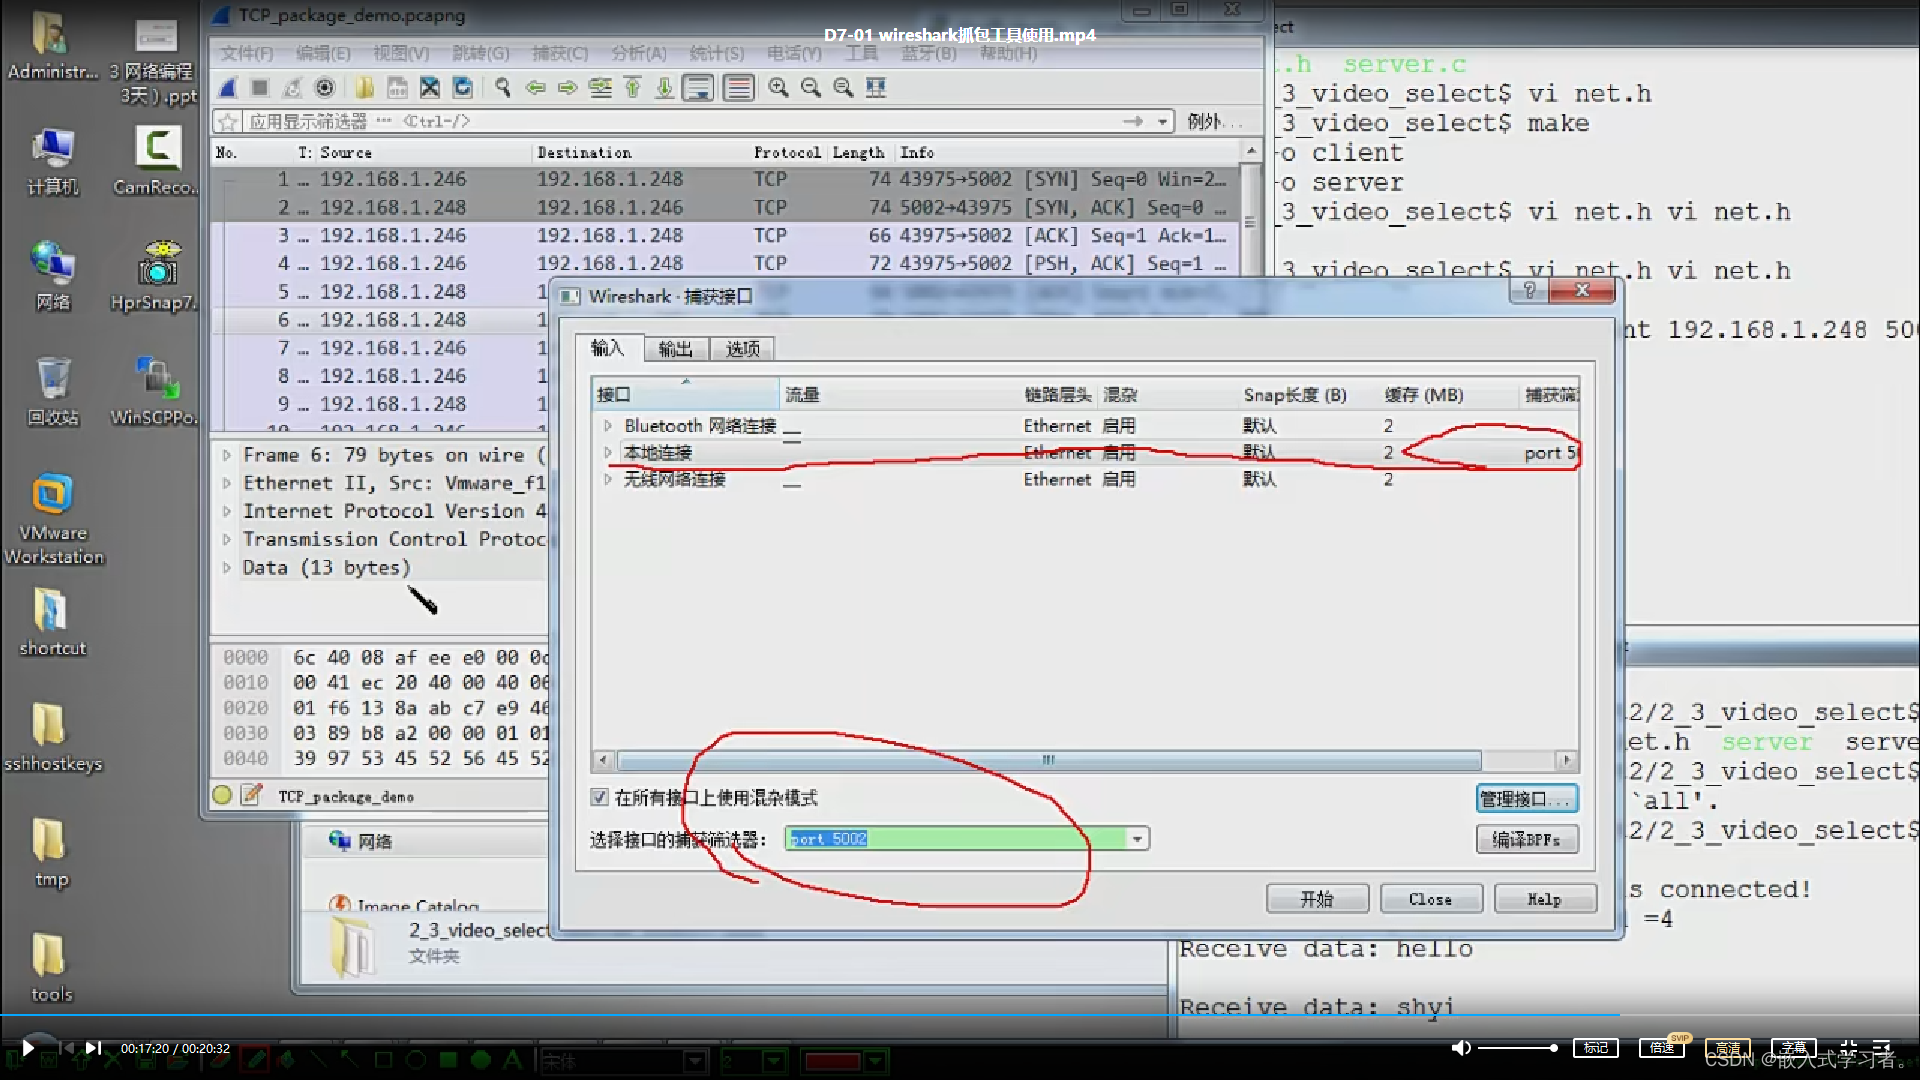This screenshot has width=1920, height=1080.
Task: Switch to the 输出 tab
Action: (x=675, y=348)
